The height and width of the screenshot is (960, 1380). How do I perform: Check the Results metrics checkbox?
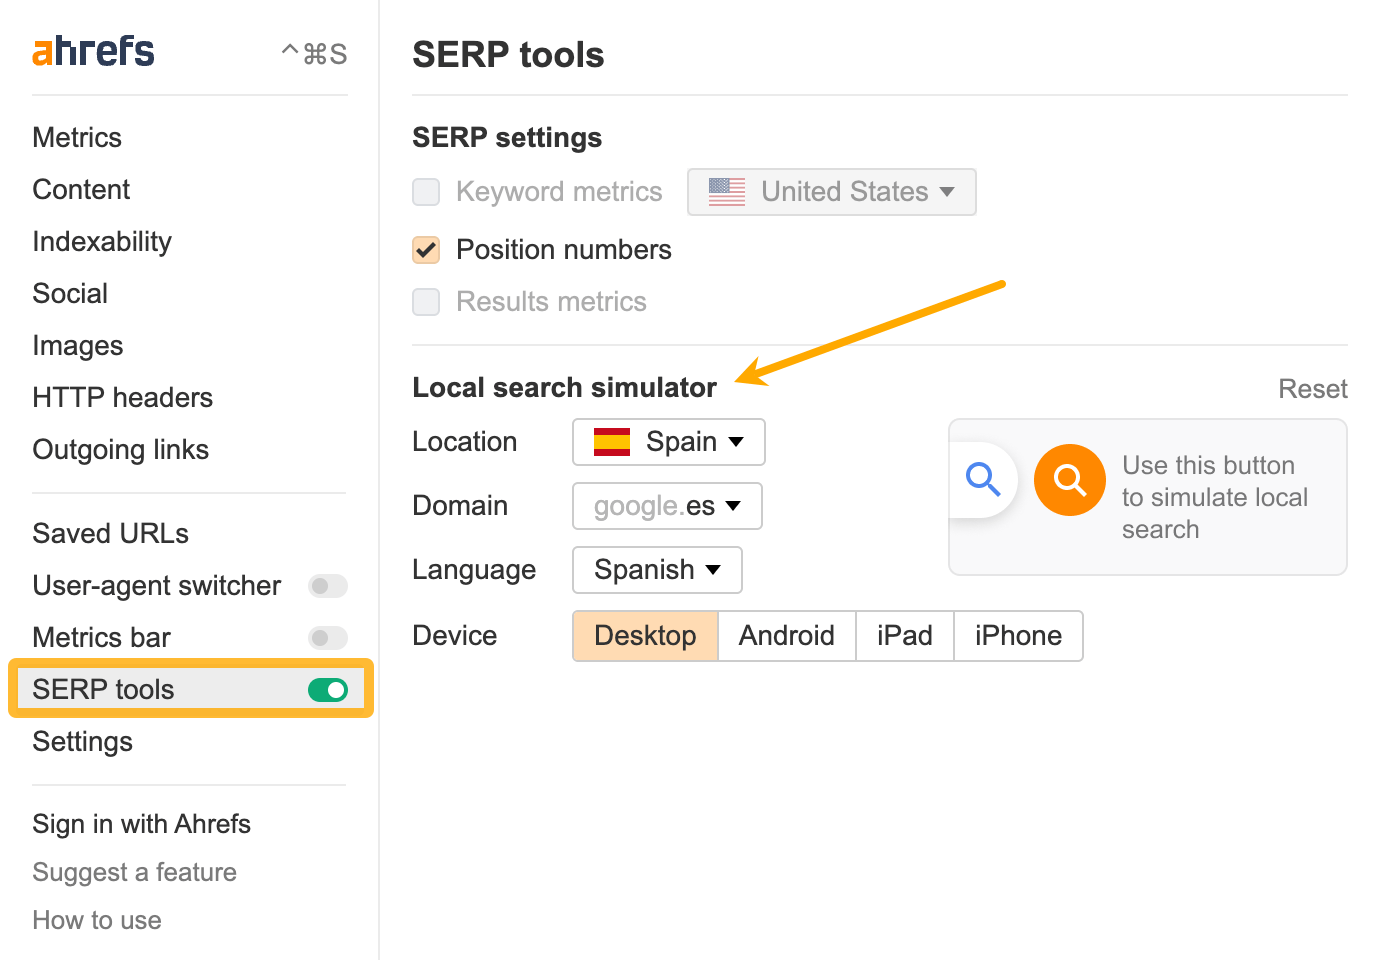click(426, 301)
